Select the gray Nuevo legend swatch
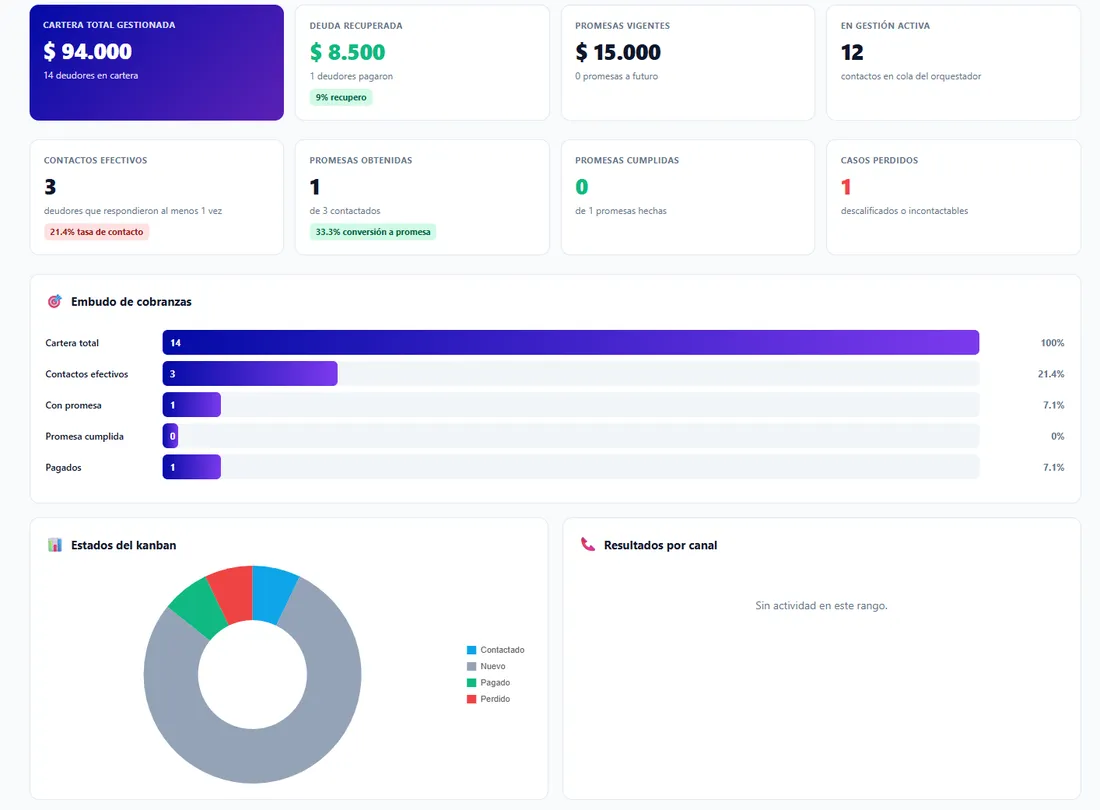The width and height of the screenshot is (1100, 810). click(471, 666)
